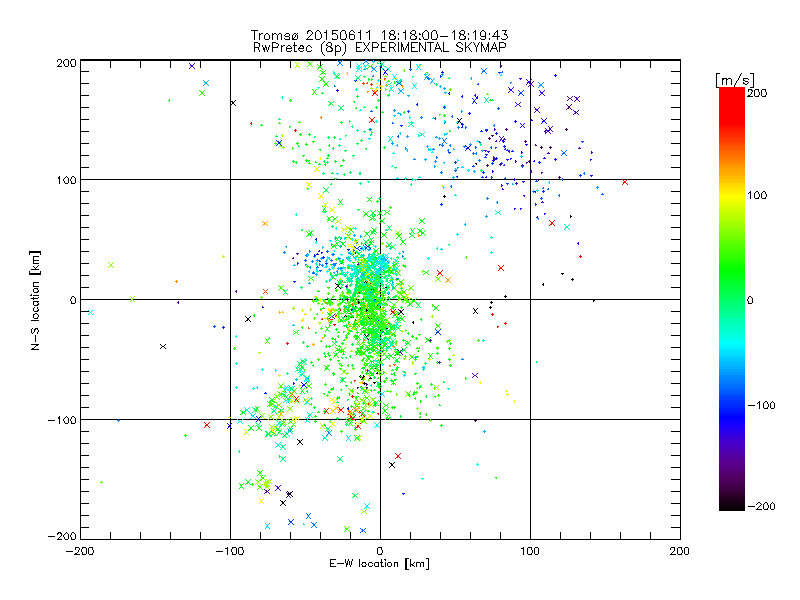Screen dimensions: 800x600
Task: Click the plot title 'Tromsø 20150611 18:18:00-18:19:43'
Action: coord(379,35)
